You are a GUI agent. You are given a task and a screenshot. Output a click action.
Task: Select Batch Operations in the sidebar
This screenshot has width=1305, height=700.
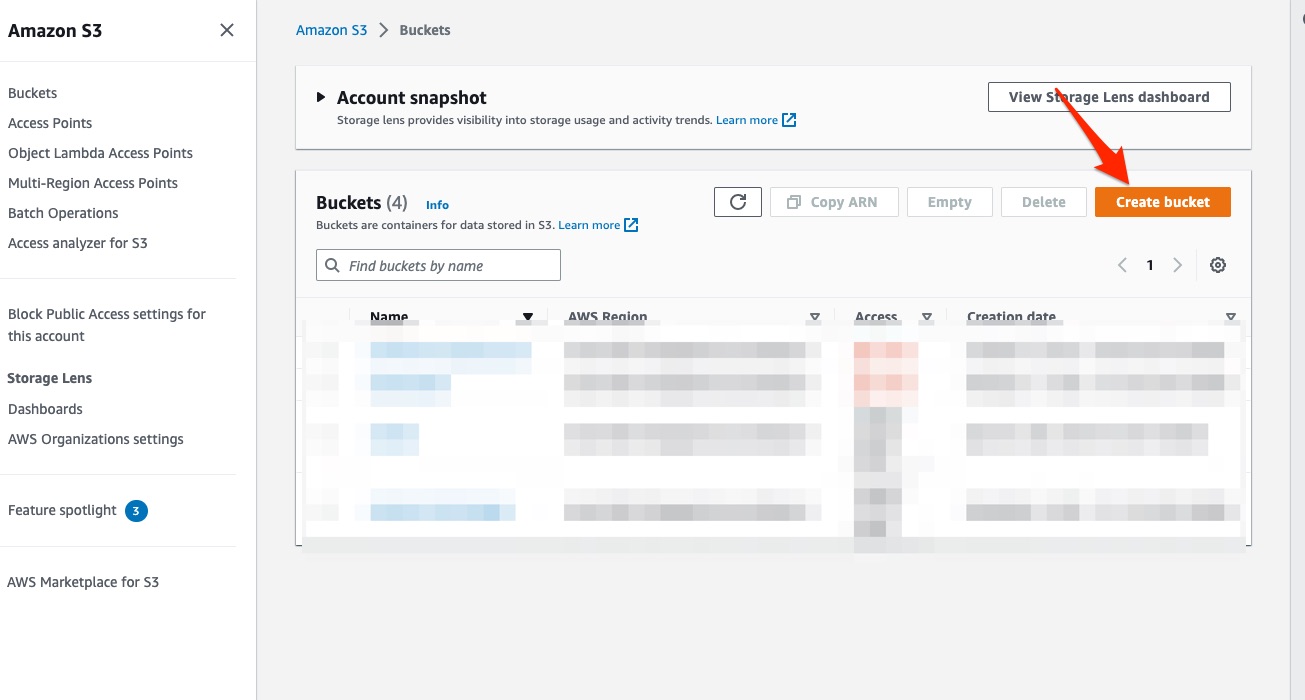point(62,213)
